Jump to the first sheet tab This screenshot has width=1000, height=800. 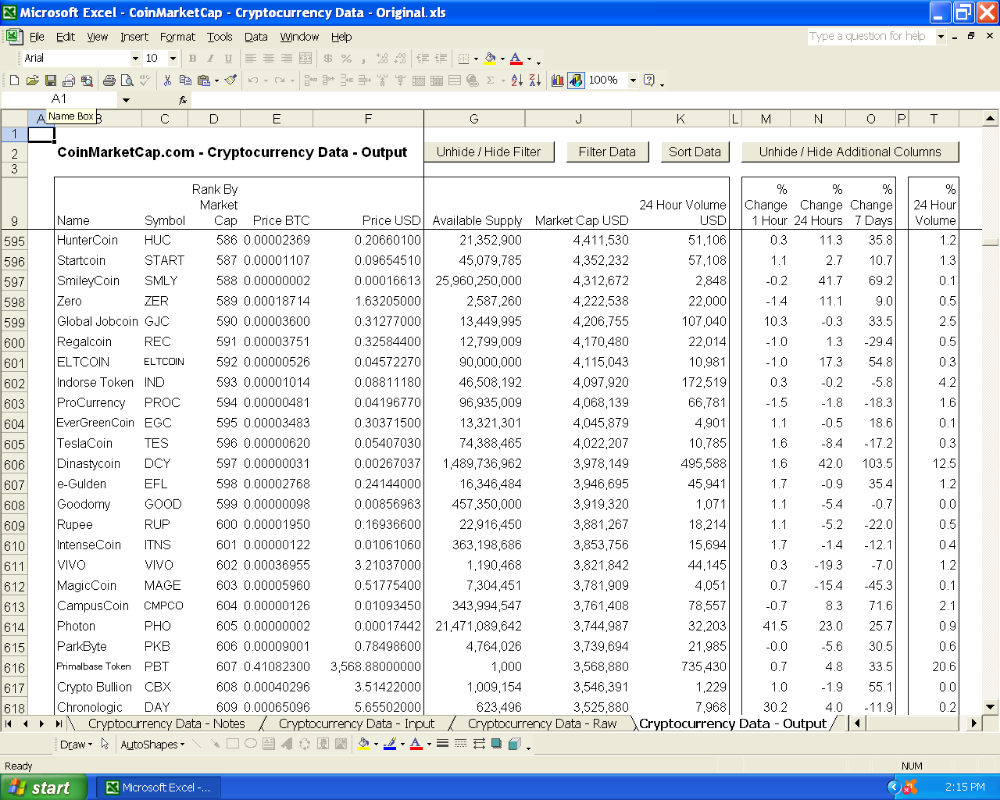click(9, 723)
